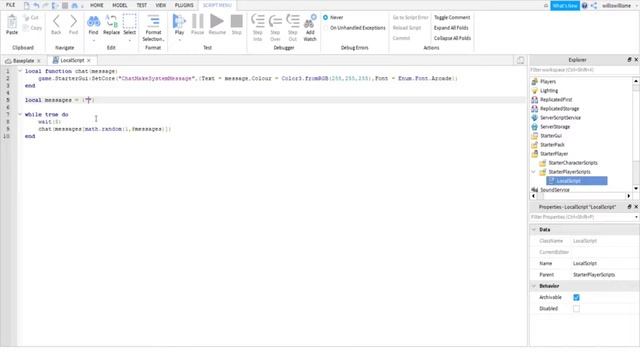This screenshot has height=360, width=640.
Task: Collapse the StarterPlayerScripts tree node
Action: coord(534,172)
